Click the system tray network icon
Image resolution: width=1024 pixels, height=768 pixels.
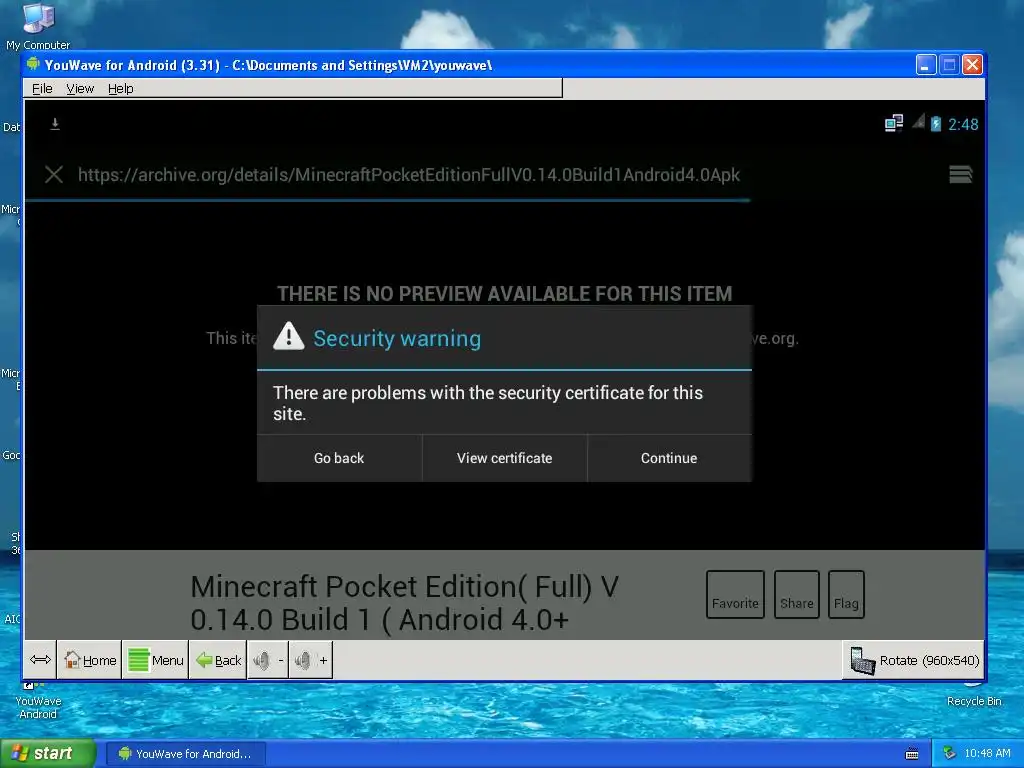coord(950,754)
